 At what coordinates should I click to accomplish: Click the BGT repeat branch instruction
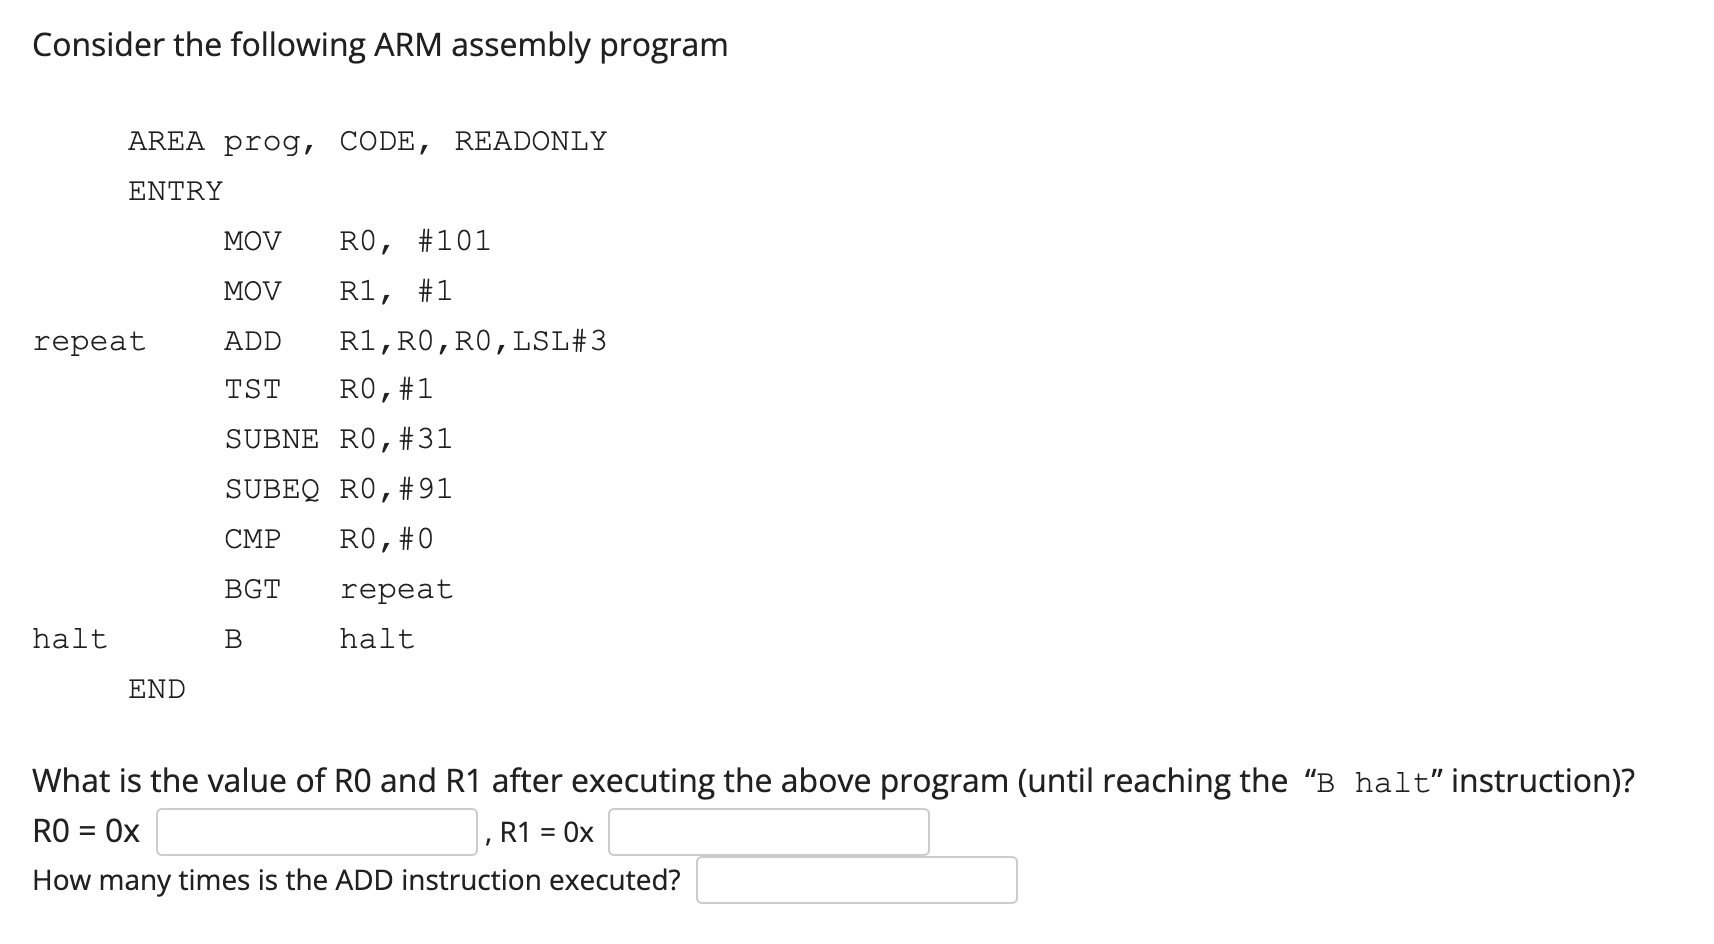pos(338,588)
